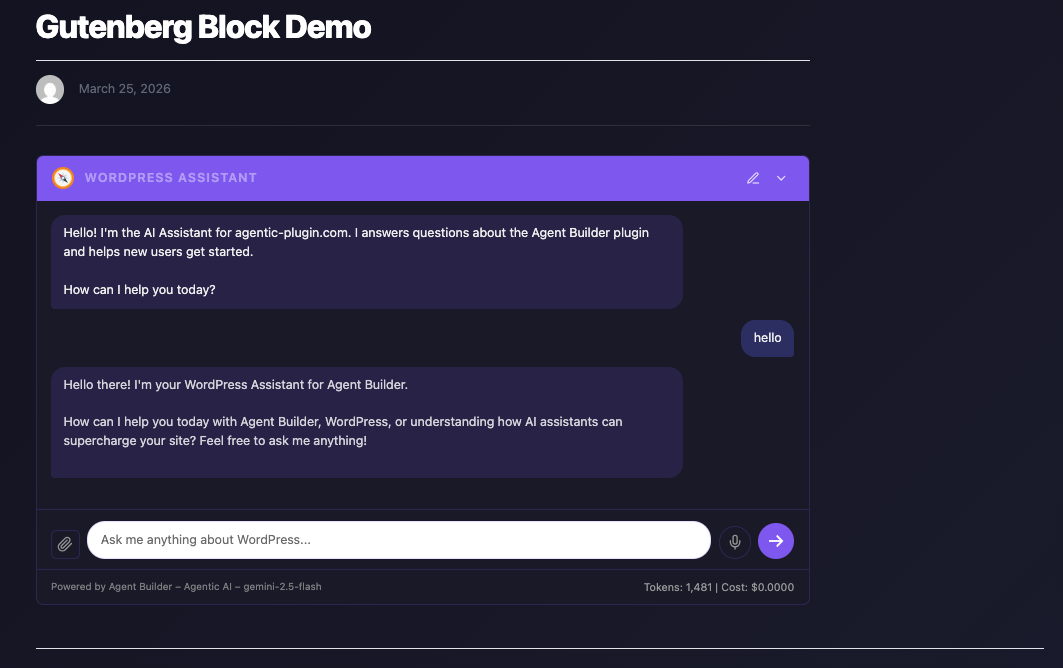The width and height of the screenshot is (1063, 668).
Task: Edit the chat with the pencil icon
Action: [753, 178]
